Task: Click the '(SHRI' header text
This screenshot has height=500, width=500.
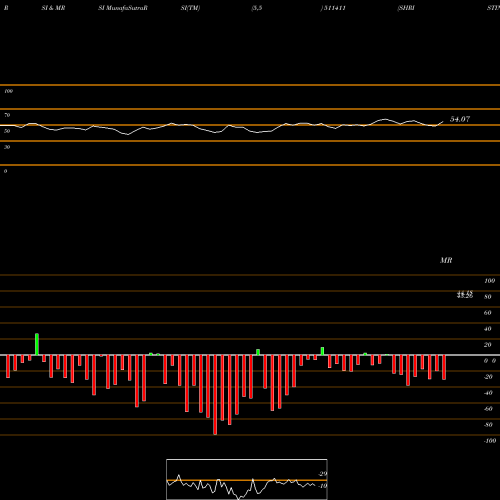Action: point(406,8)
